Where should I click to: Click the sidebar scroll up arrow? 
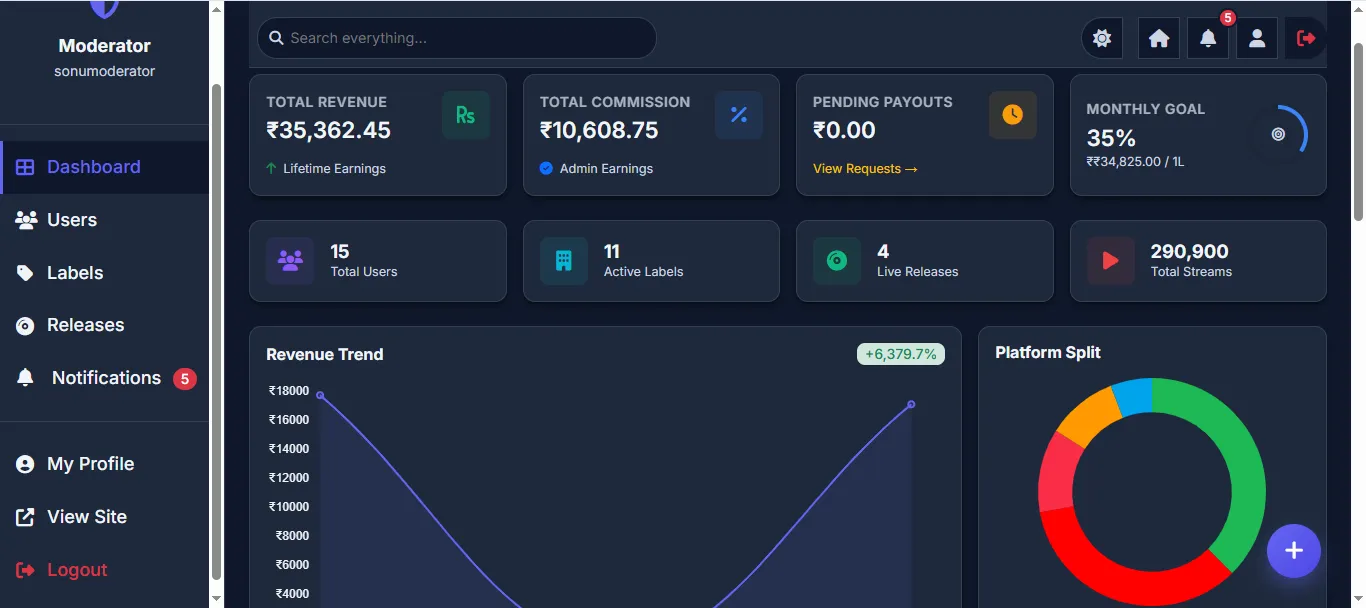click(216, 9)
